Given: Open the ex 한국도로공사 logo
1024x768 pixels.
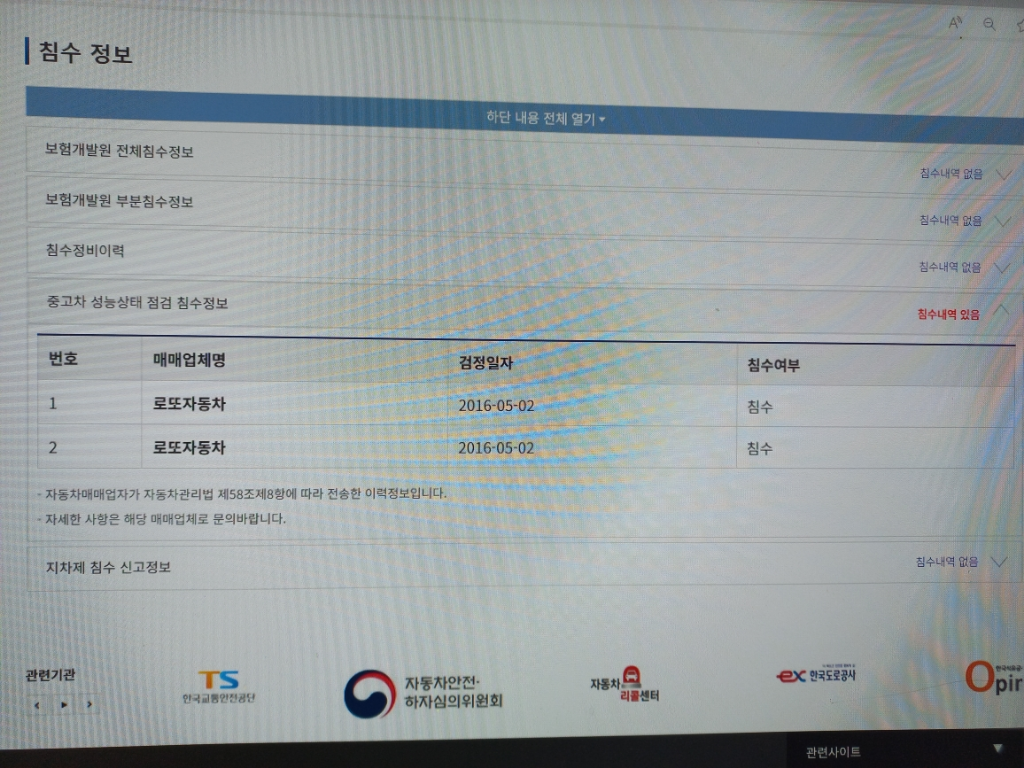Looking at the screenshot, I should 816,676.
